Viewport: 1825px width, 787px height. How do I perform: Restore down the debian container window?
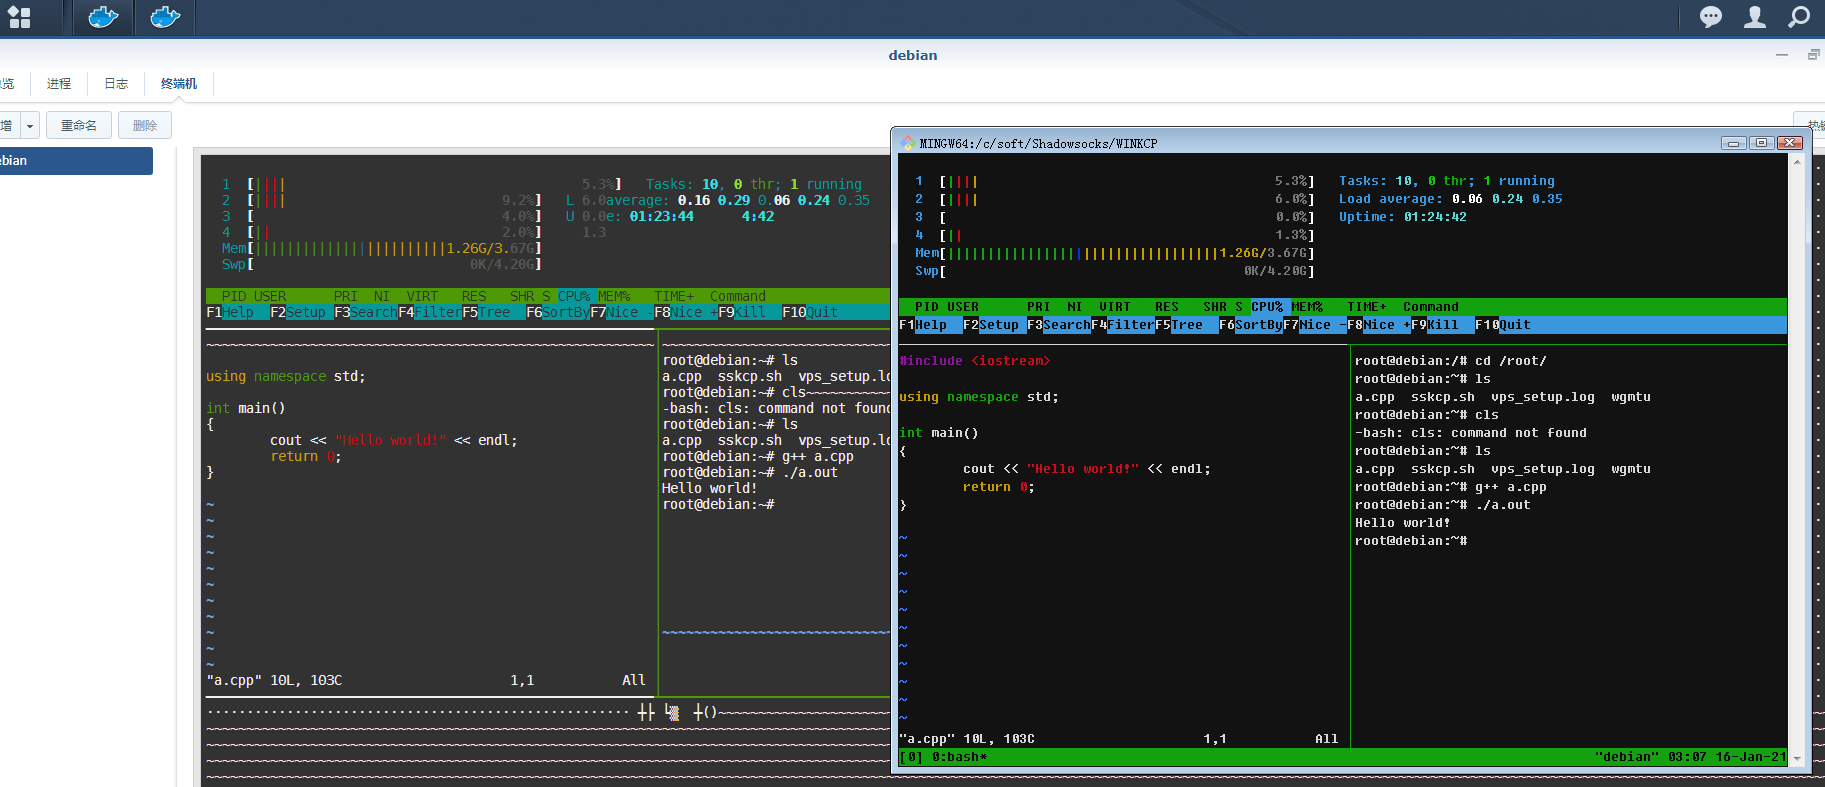click(1813, 55)
